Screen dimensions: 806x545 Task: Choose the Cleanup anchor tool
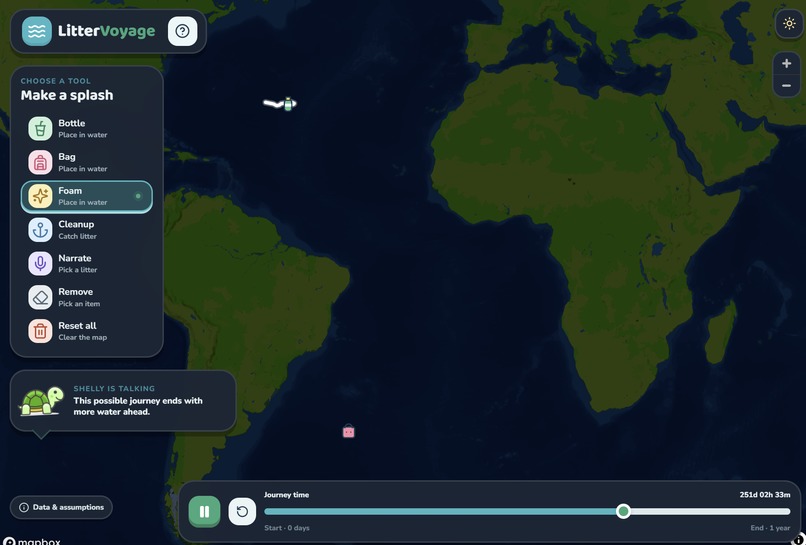(86, 230)
